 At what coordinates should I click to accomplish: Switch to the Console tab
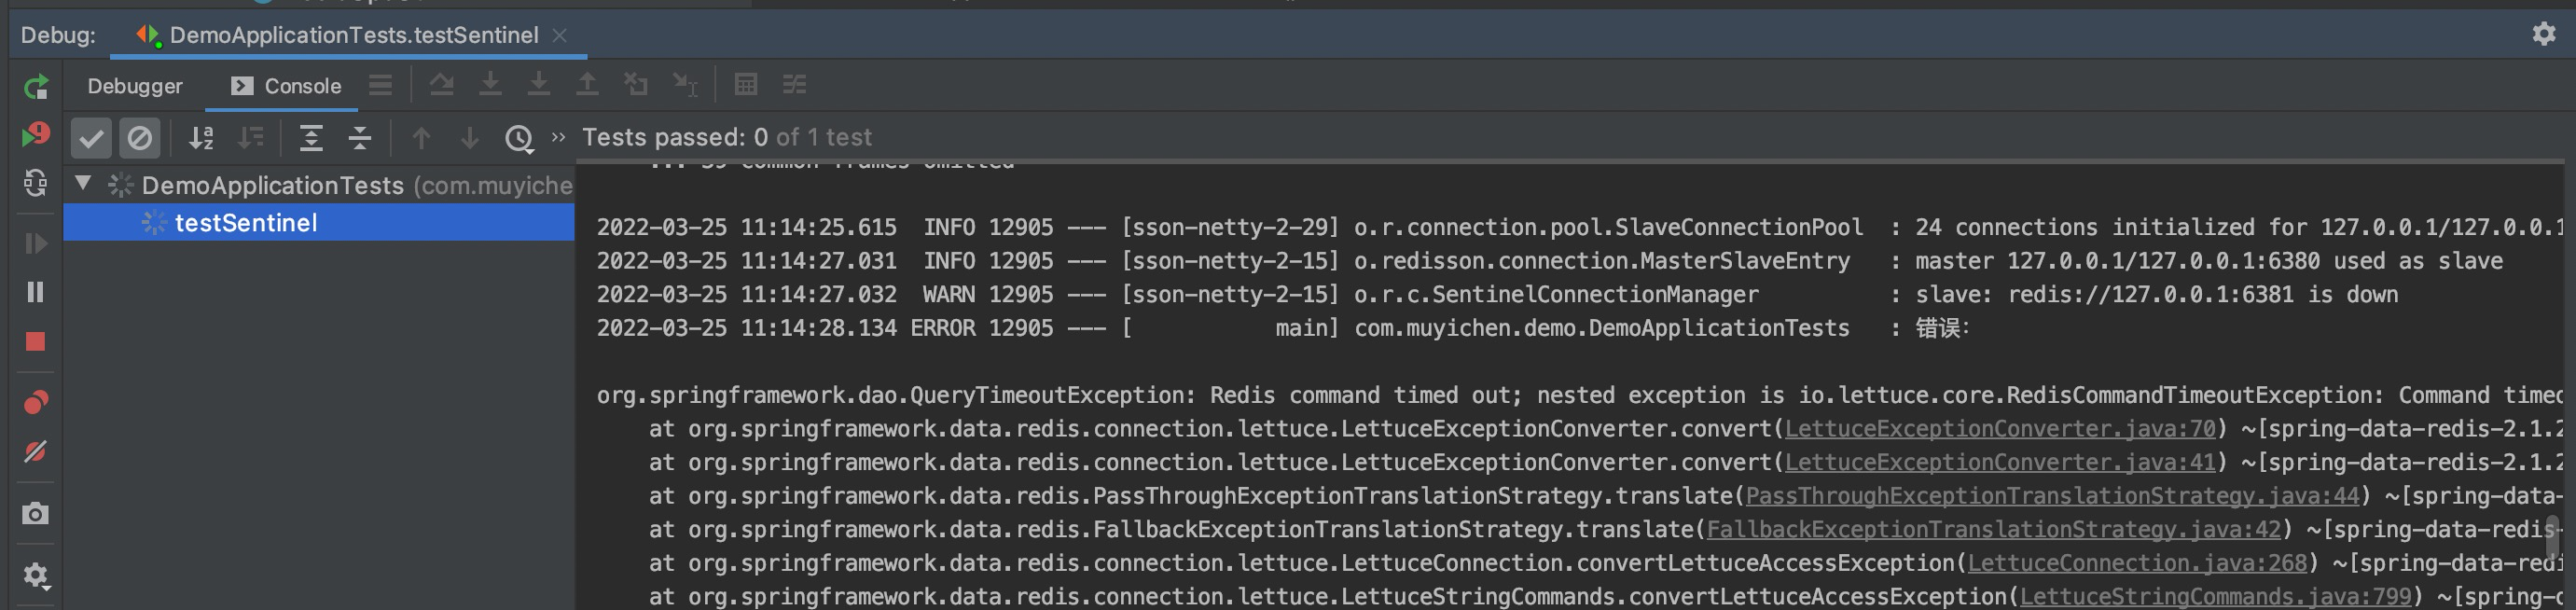coord(286,86)
